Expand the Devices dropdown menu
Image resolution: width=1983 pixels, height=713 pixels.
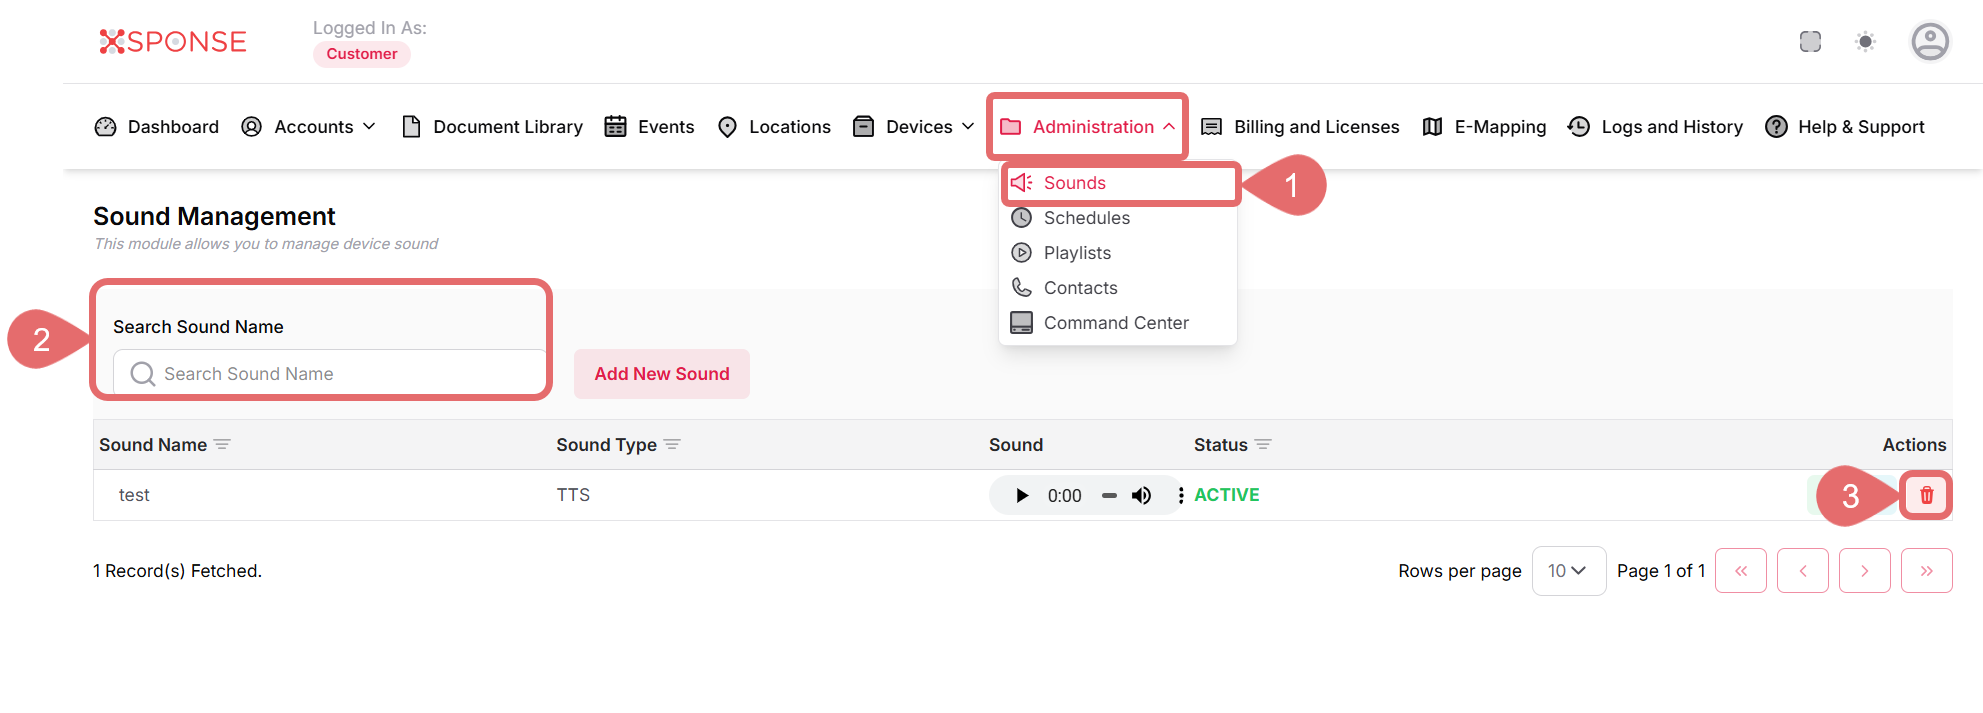click(914, 127)
